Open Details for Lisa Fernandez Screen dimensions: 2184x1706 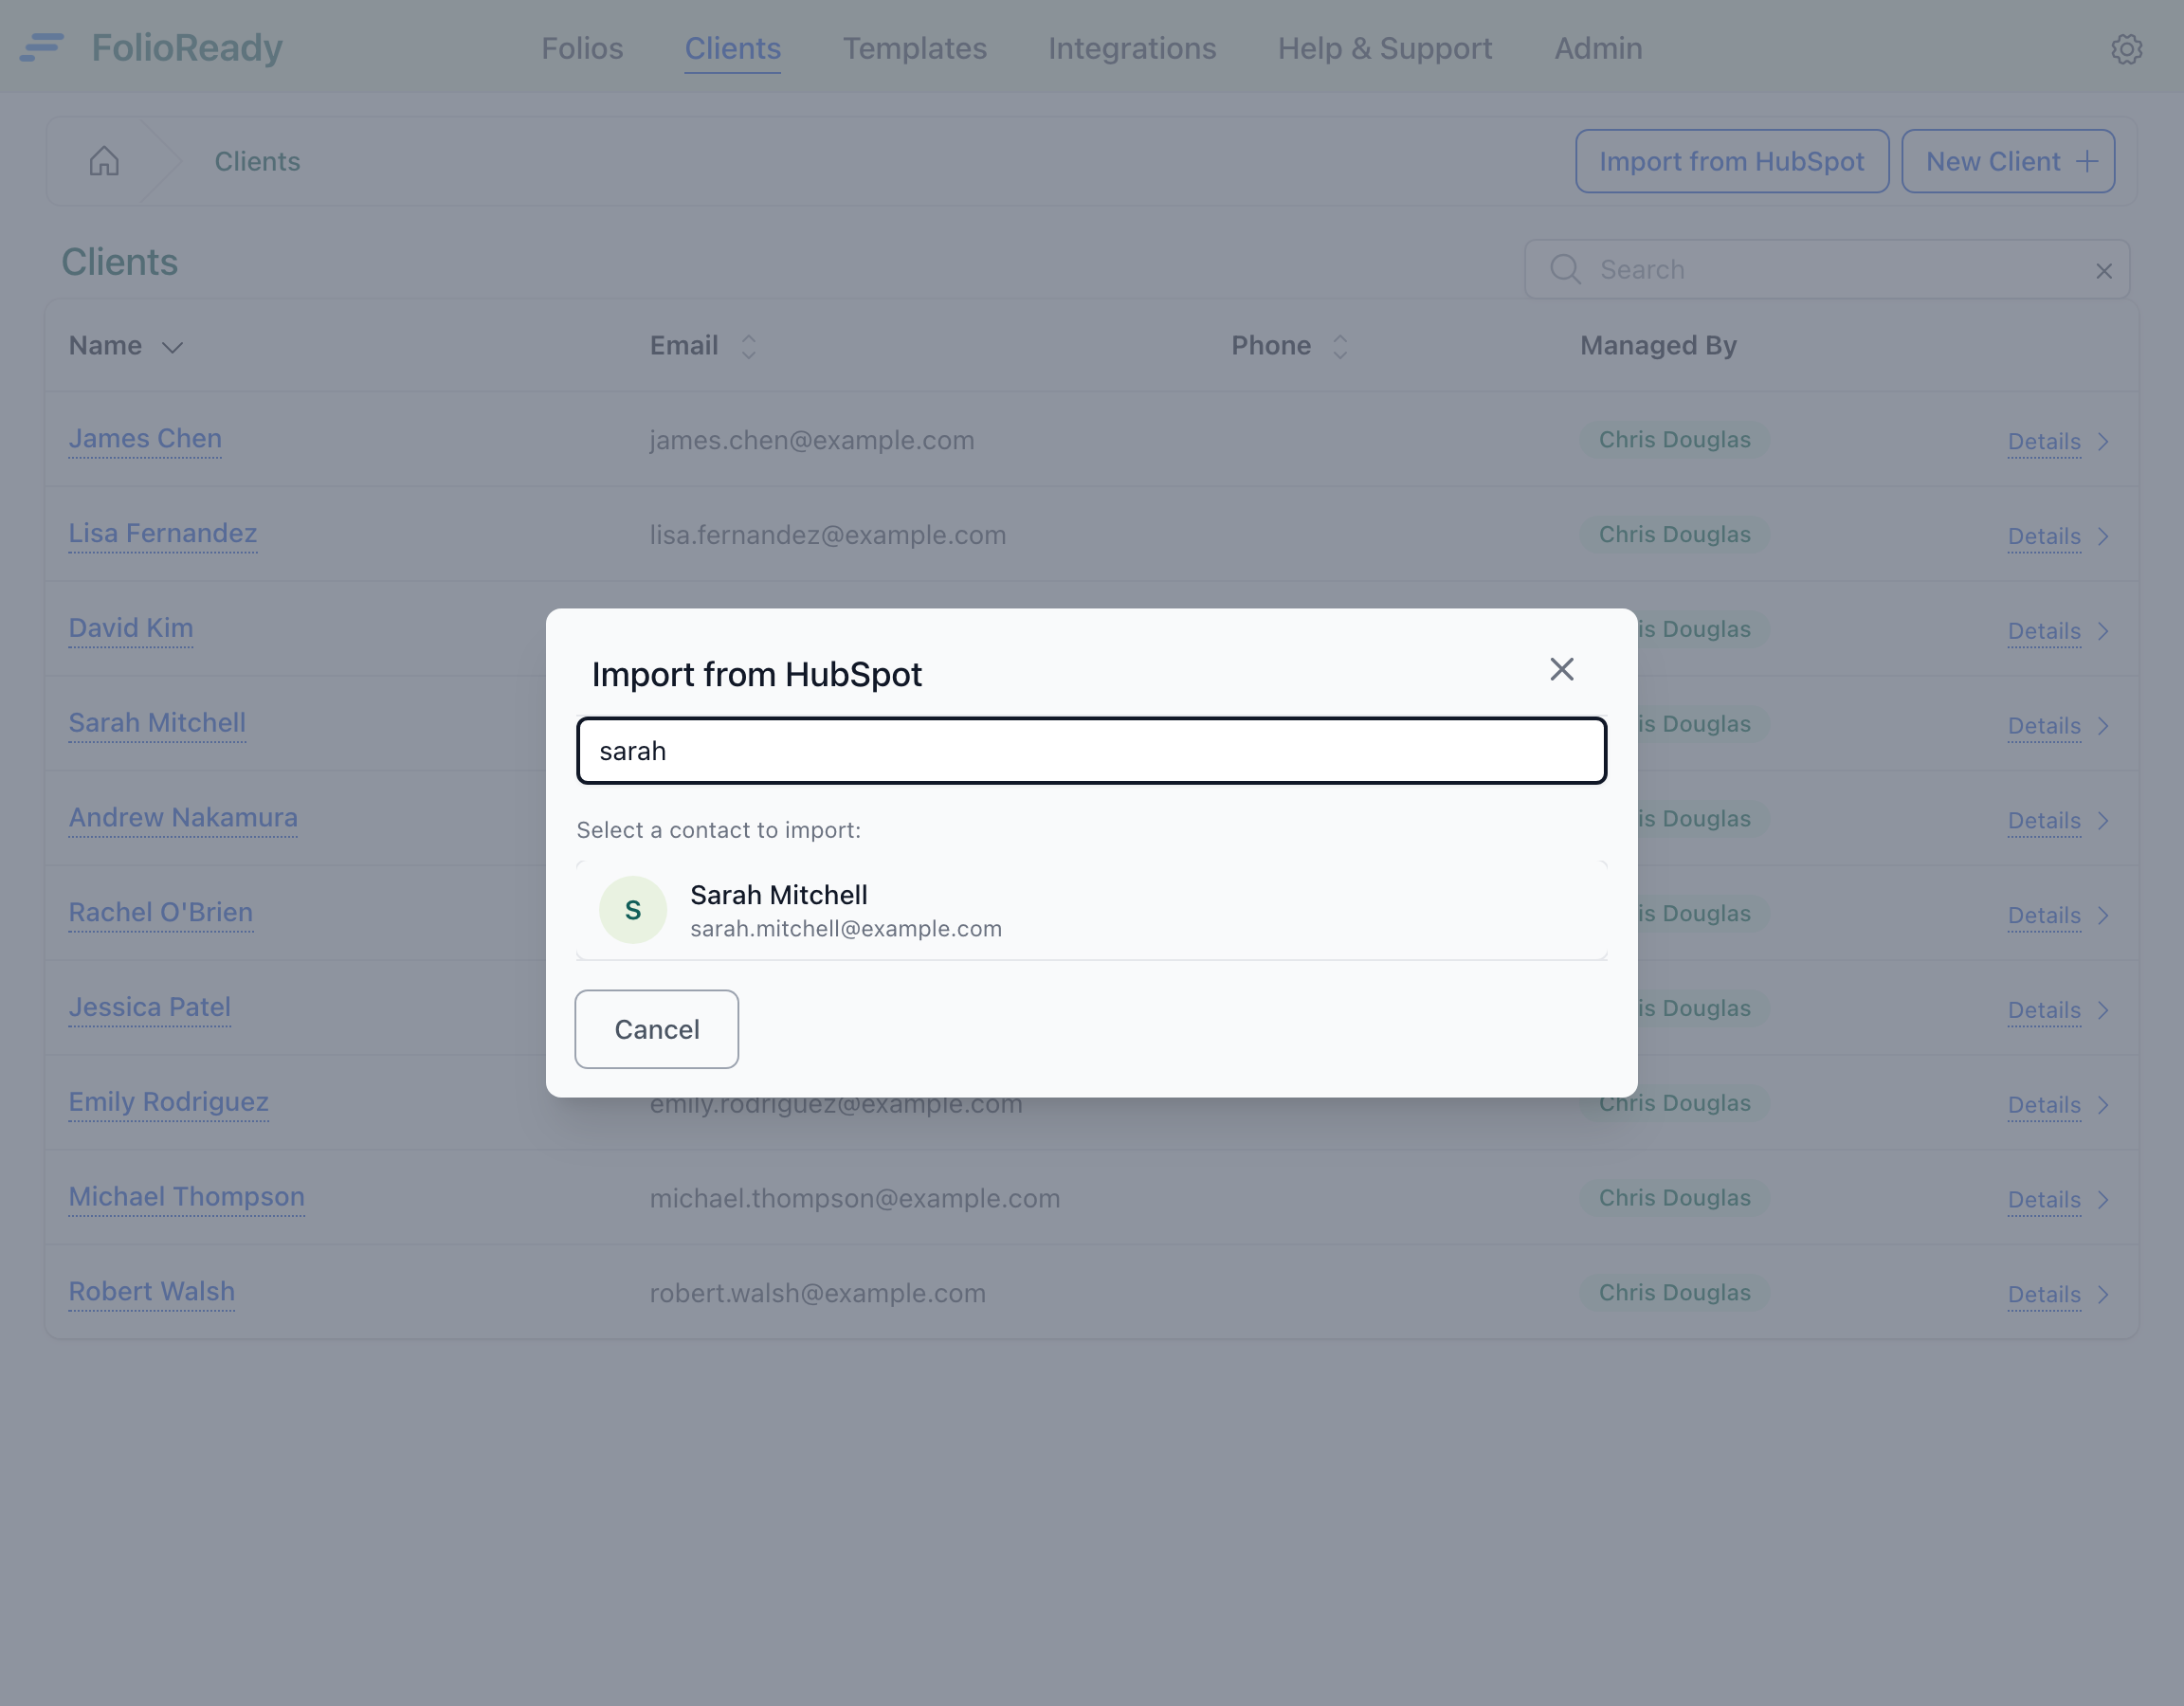point(2043,536)
